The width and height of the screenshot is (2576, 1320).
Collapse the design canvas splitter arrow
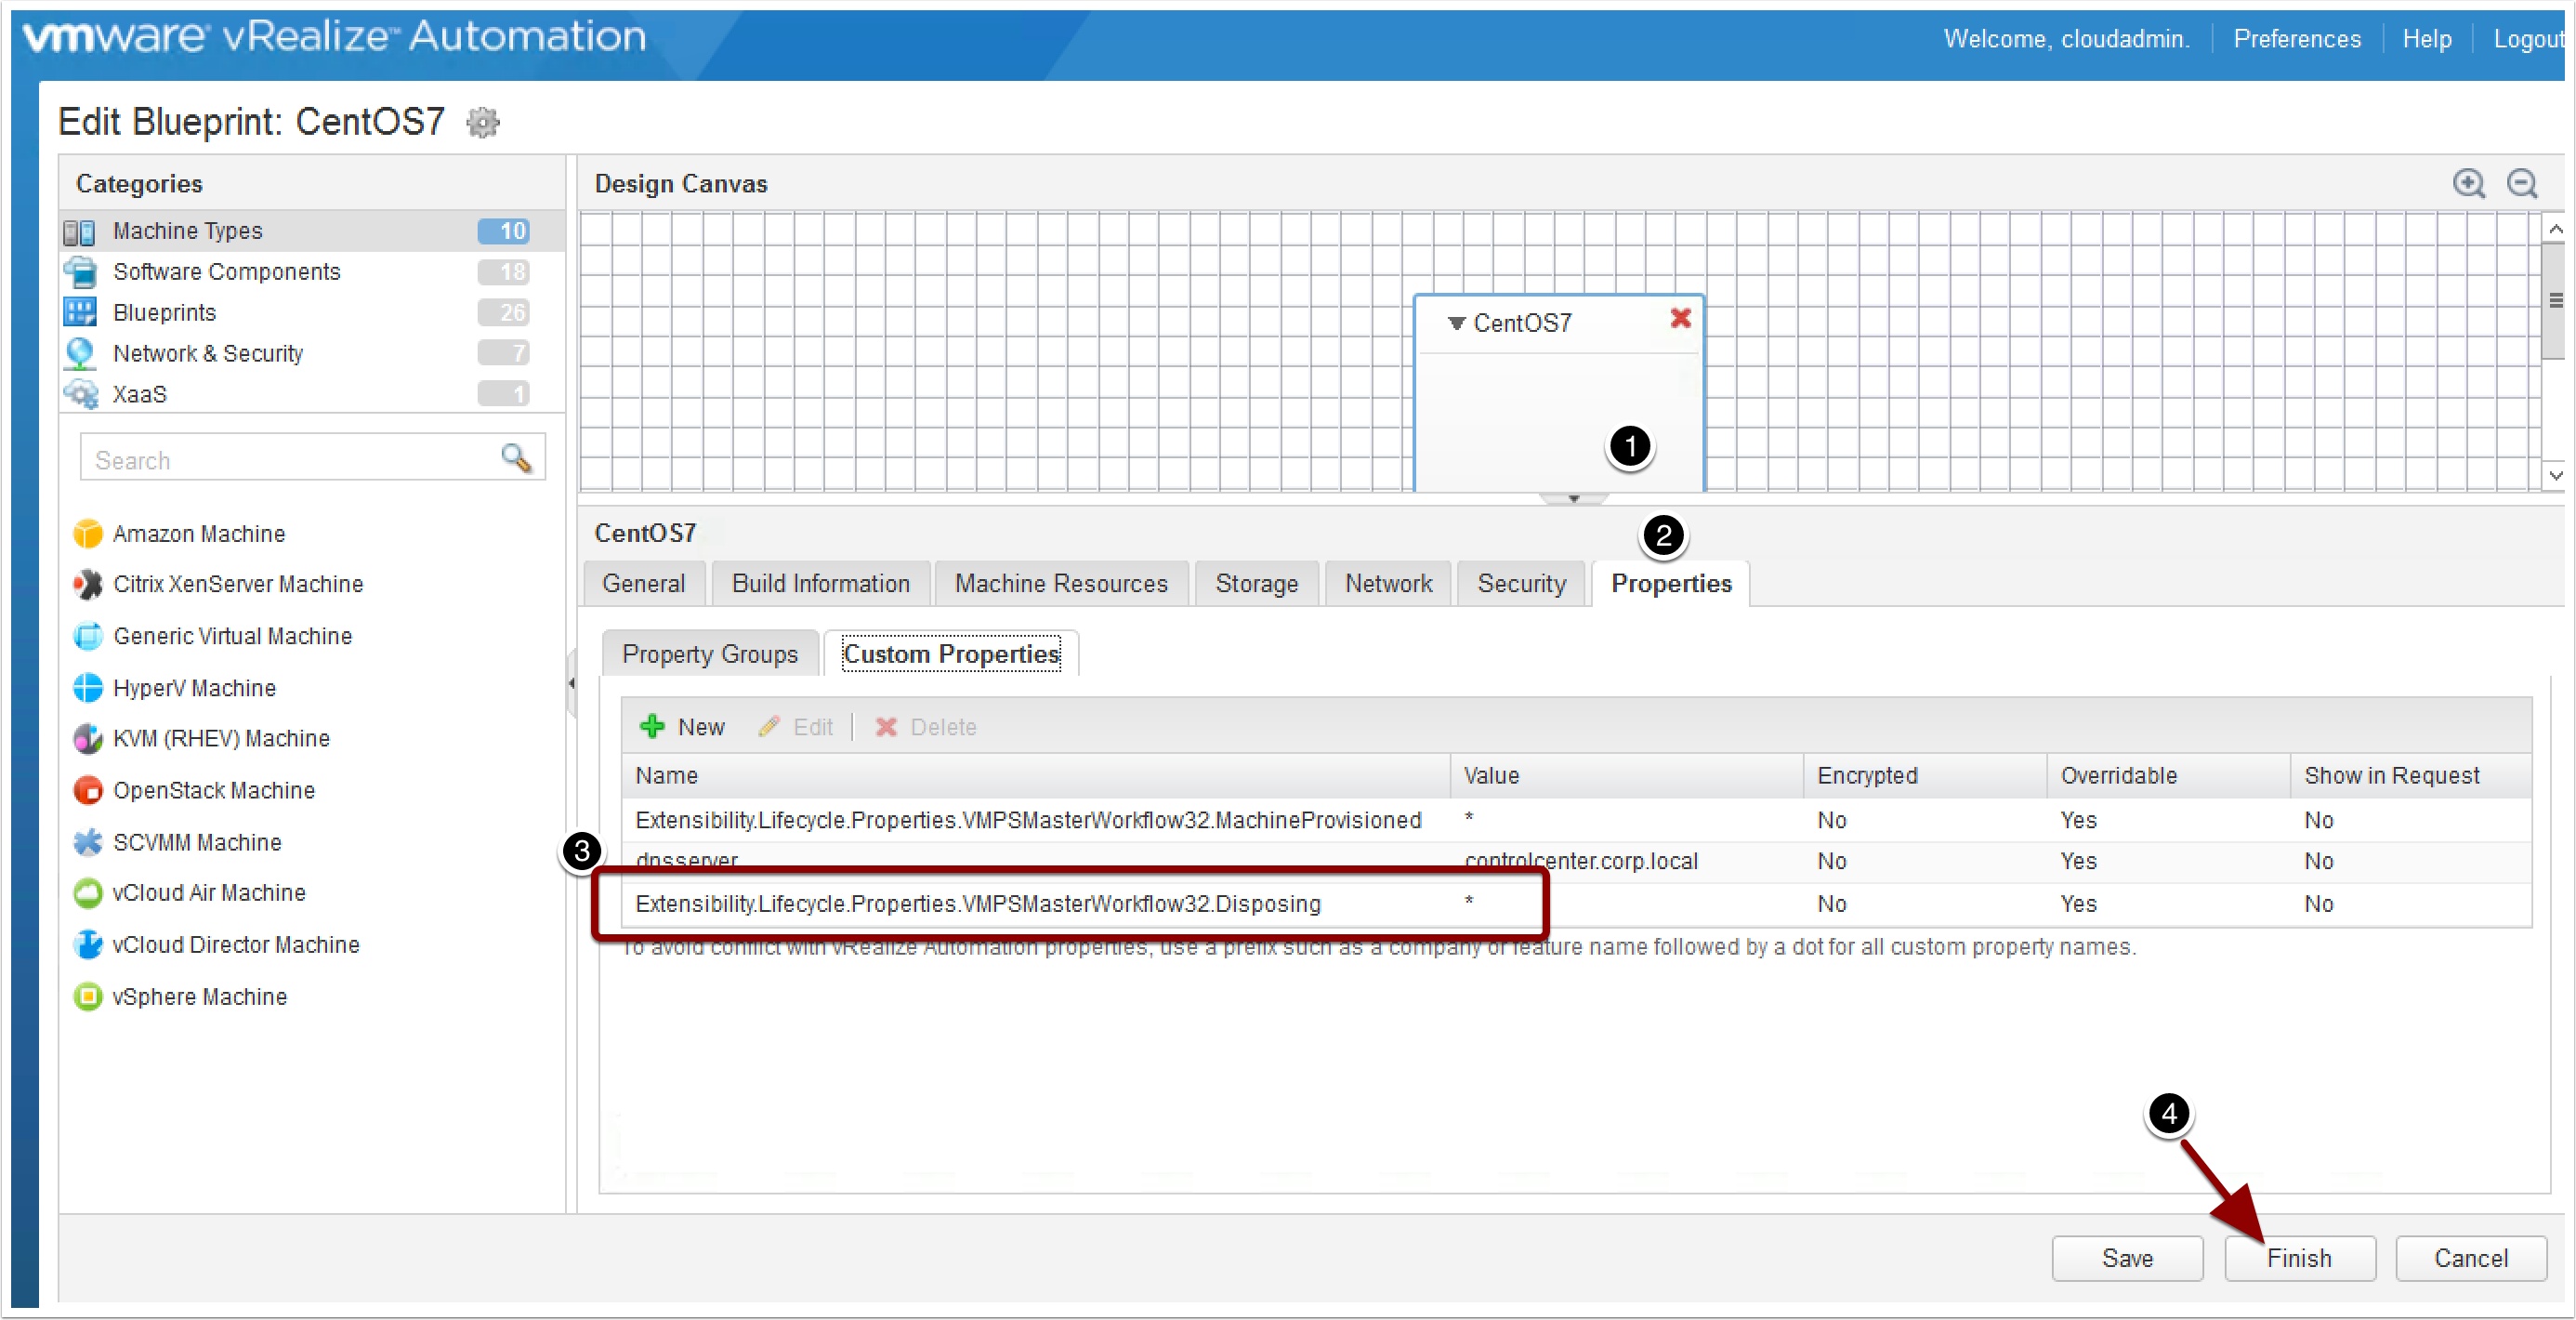(x=1574, y=498)
